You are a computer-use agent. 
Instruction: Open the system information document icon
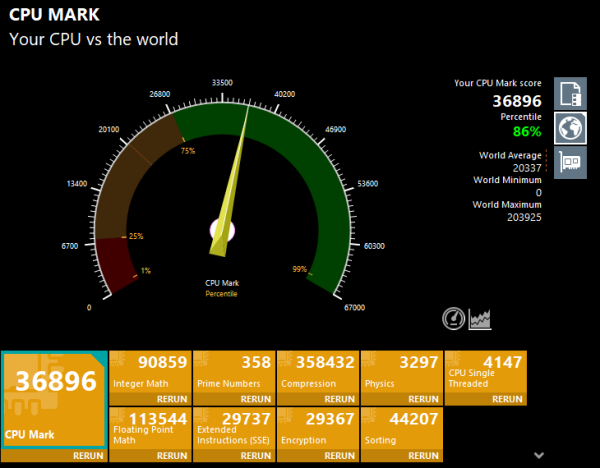click(x=570, y=94)
